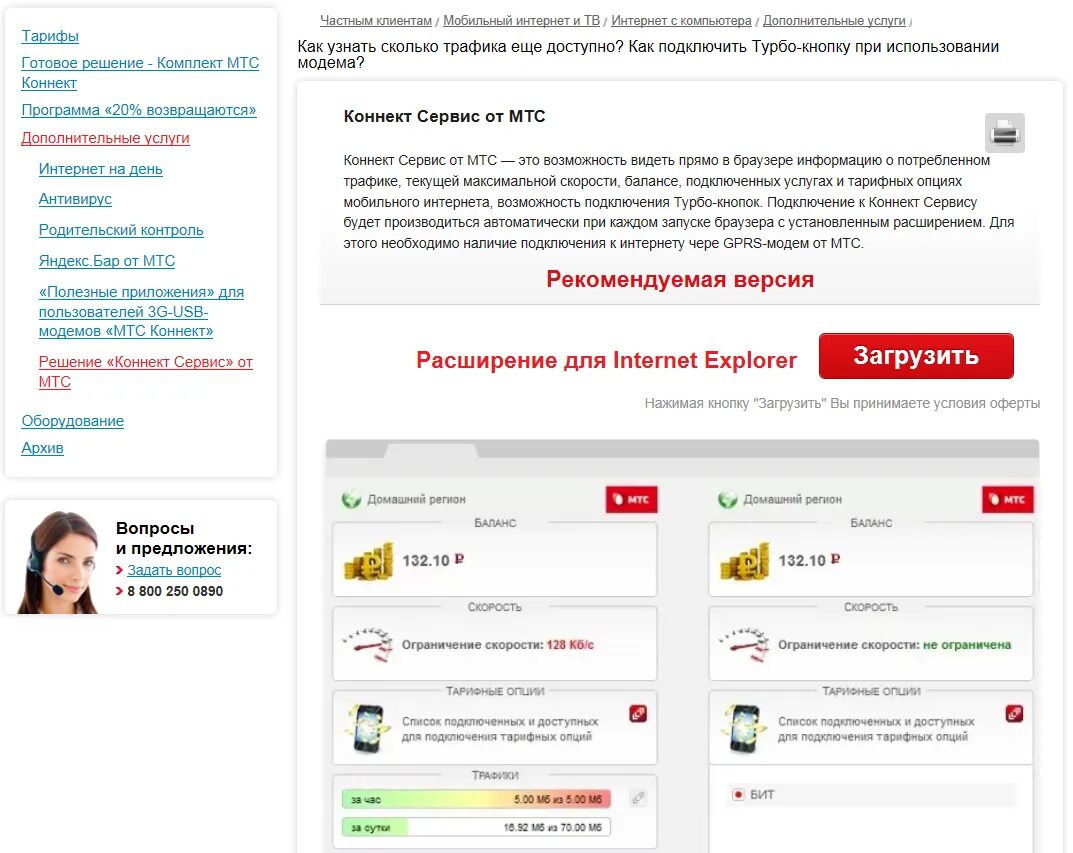1073x853 pixels.
Task: Click the right panel MTS logo badge
Action: pyautogui.click(x=1007, y=499)
